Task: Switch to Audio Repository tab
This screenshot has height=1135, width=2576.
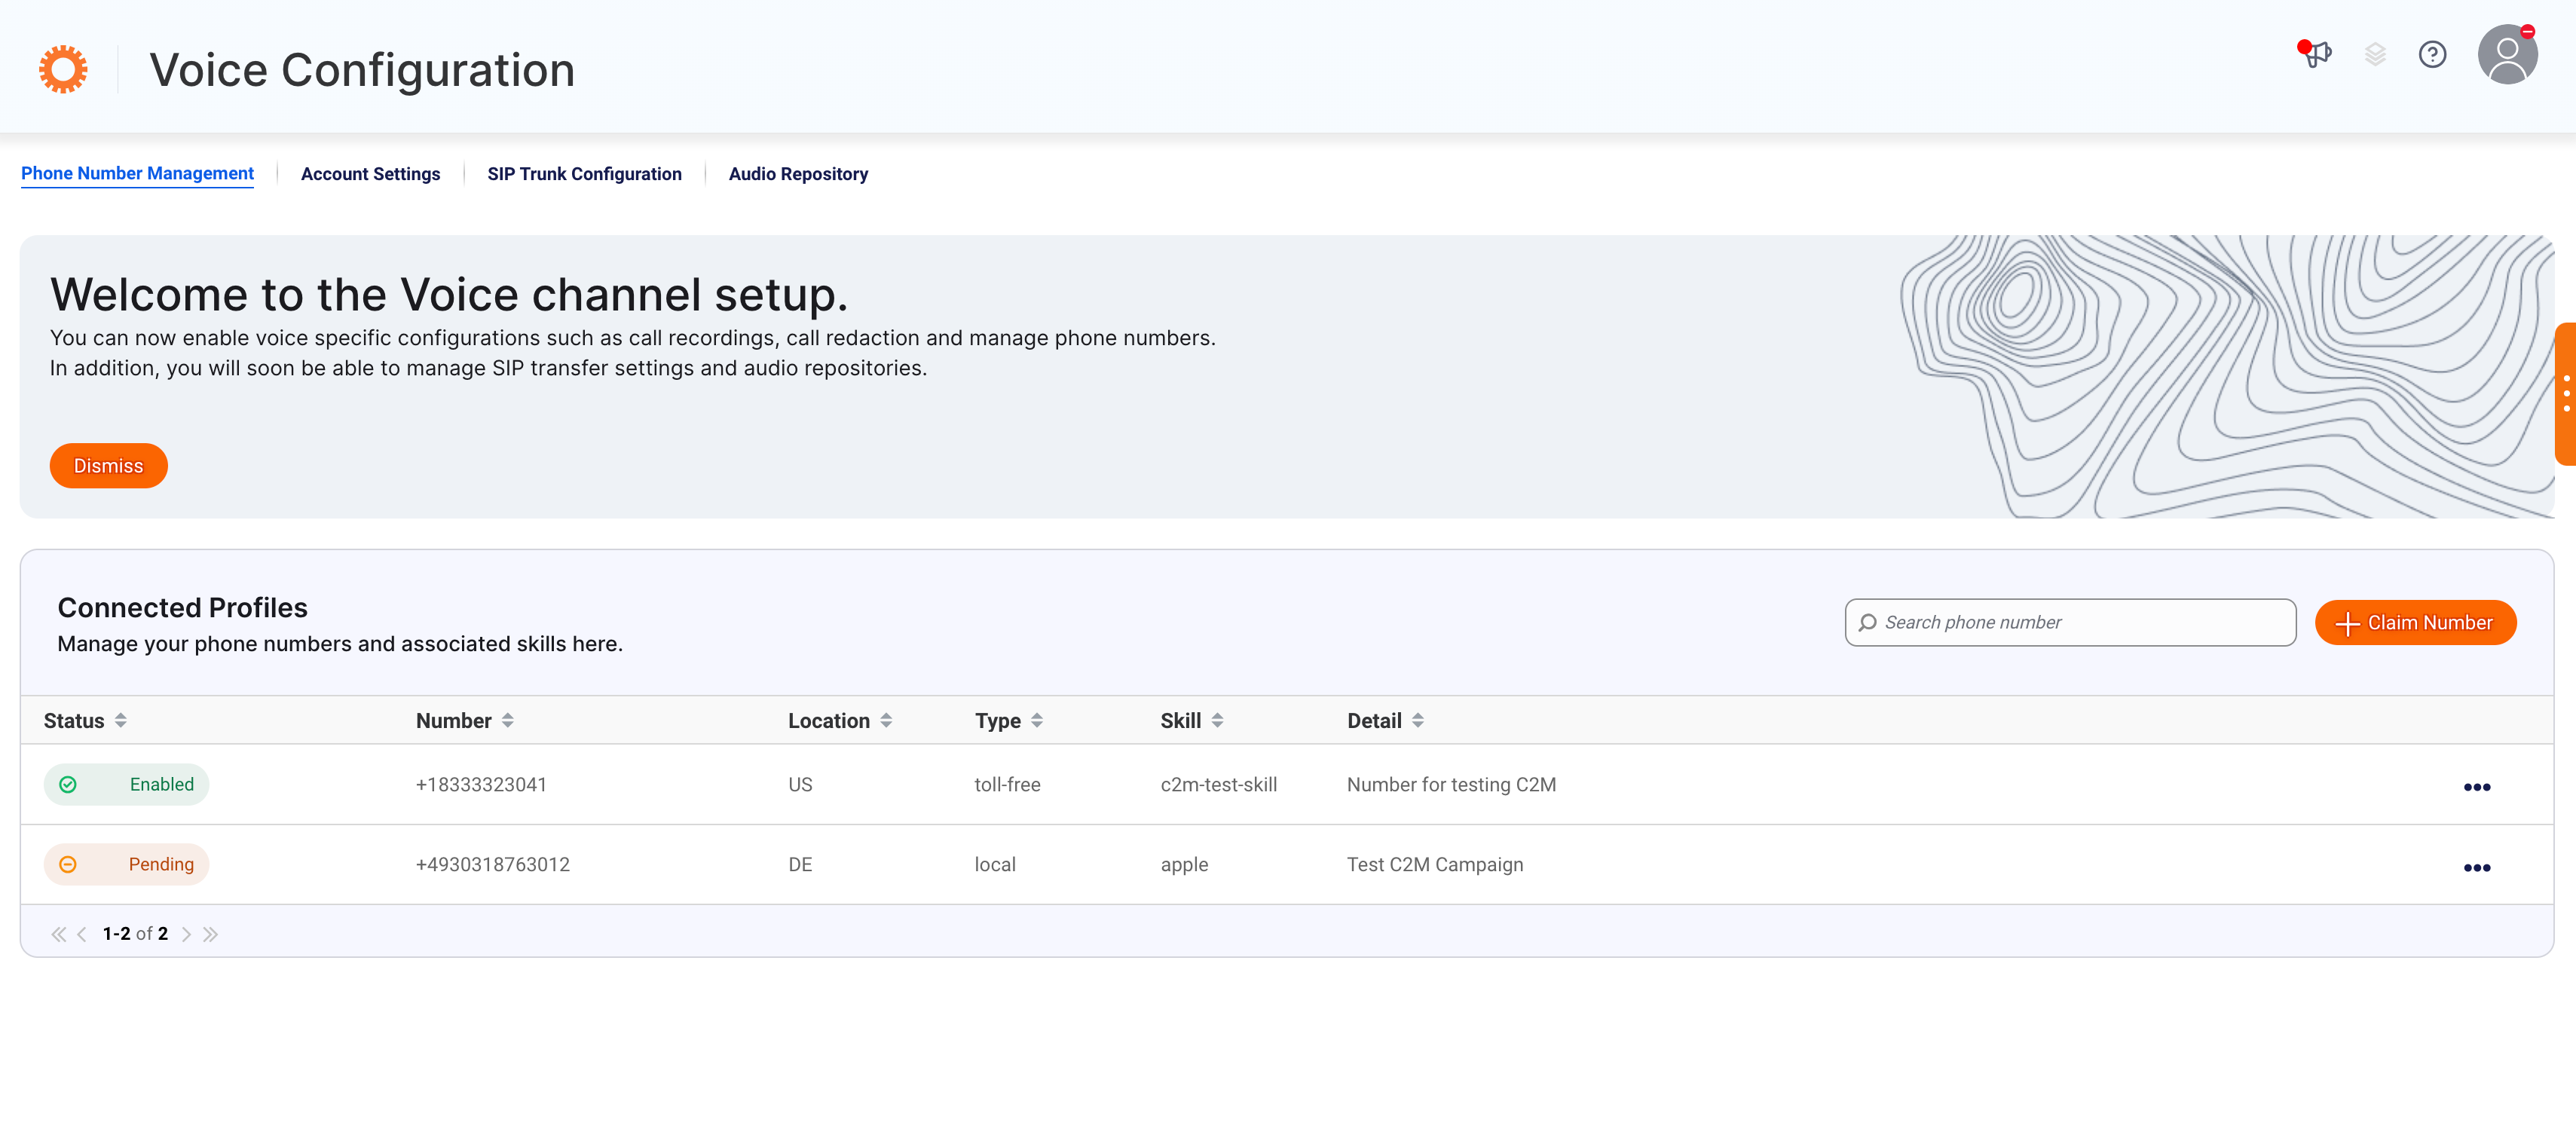Action: [798, 174]
